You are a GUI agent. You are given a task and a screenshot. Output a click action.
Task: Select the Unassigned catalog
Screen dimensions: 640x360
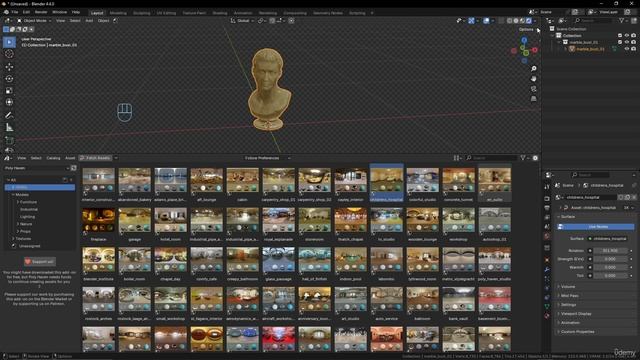(x=29, y=246)
